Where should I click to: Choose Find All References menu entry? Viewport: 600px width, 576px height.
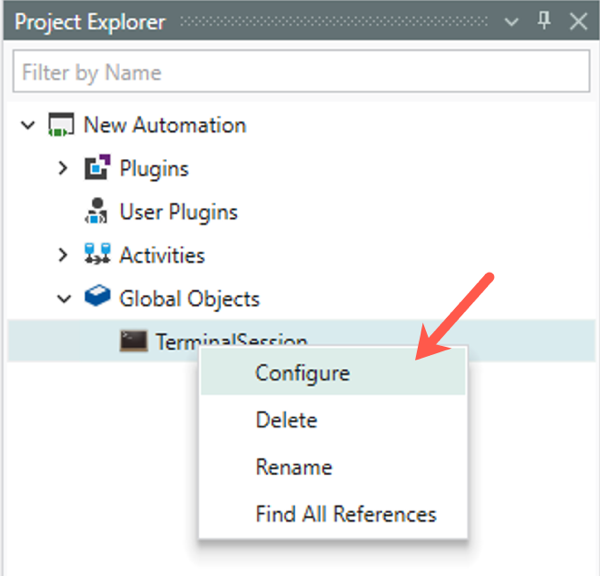(333, 514)
